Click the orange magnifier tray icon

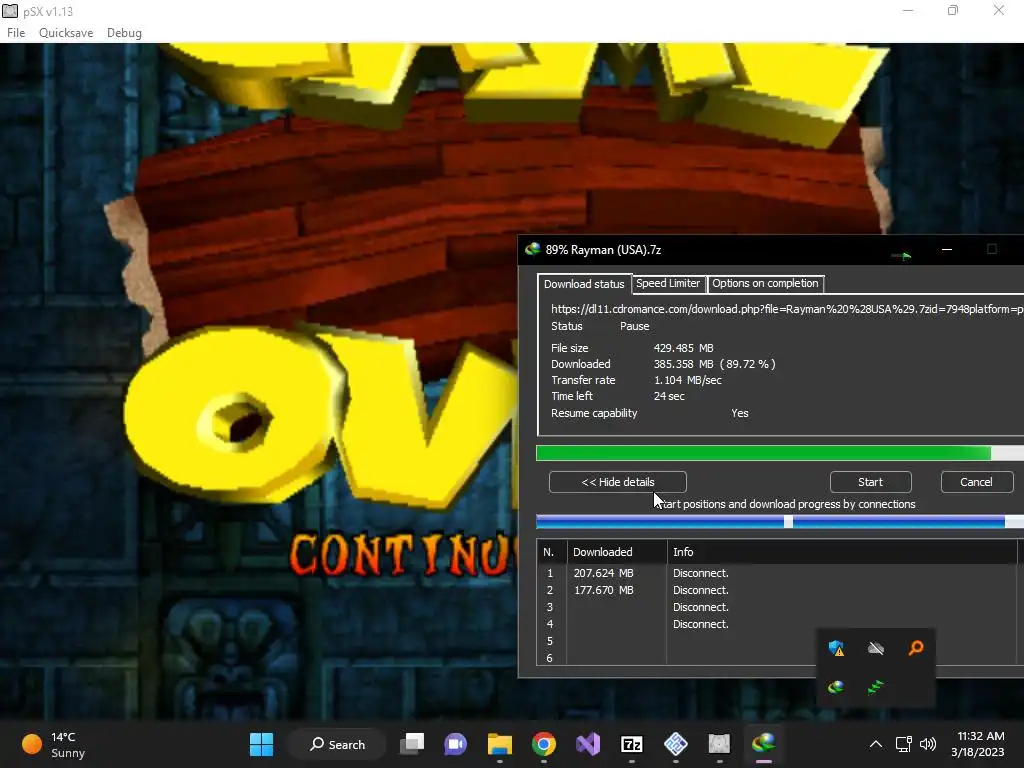(x=916, y=648)
